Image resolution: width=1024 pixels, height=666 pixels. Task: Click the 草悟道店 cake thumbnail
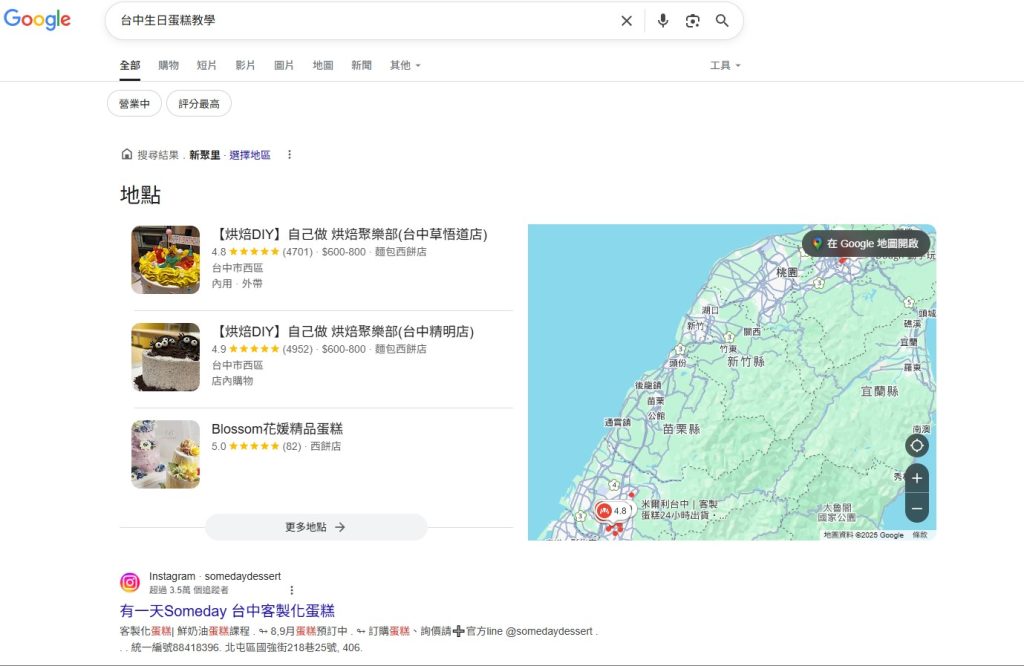coord(166,260)
